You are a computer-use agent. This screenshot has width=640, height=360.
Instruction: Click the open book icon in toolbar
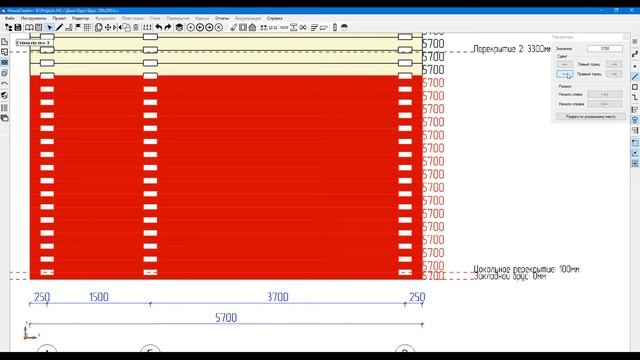(29, 27)
